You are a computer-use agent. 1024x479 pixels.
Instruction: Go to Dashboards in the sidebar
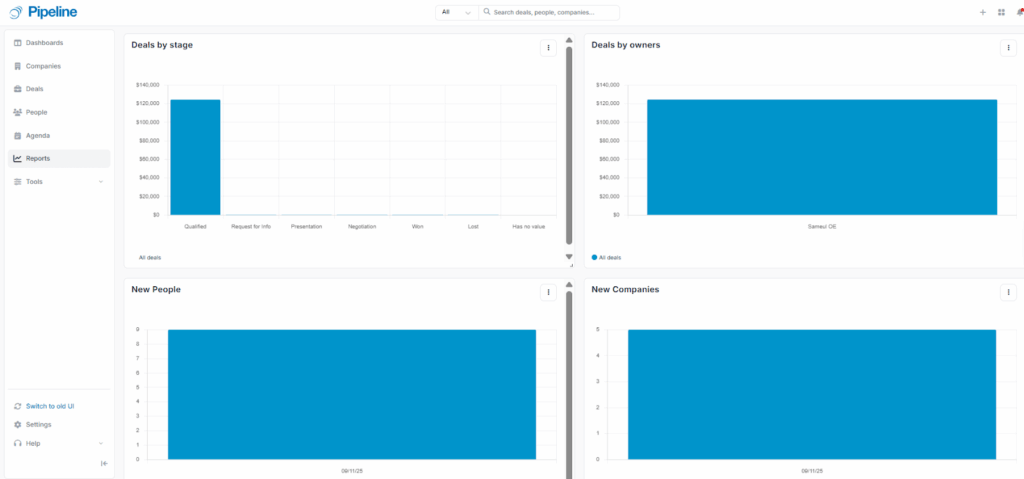[x=44, y=43]
